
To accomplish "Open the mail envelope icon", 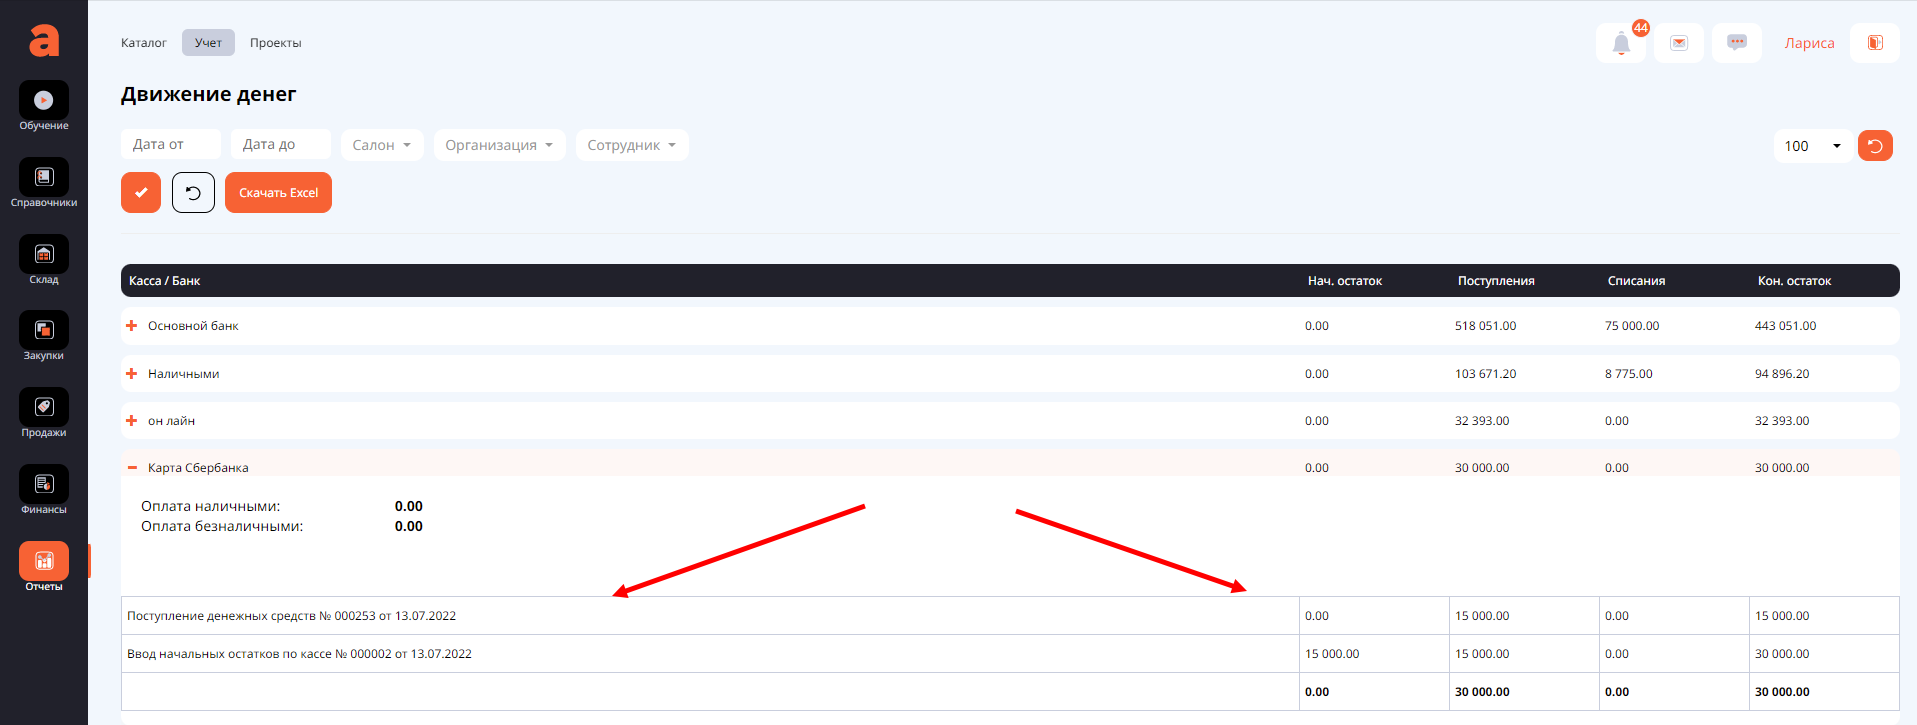I will (1679, 43).
